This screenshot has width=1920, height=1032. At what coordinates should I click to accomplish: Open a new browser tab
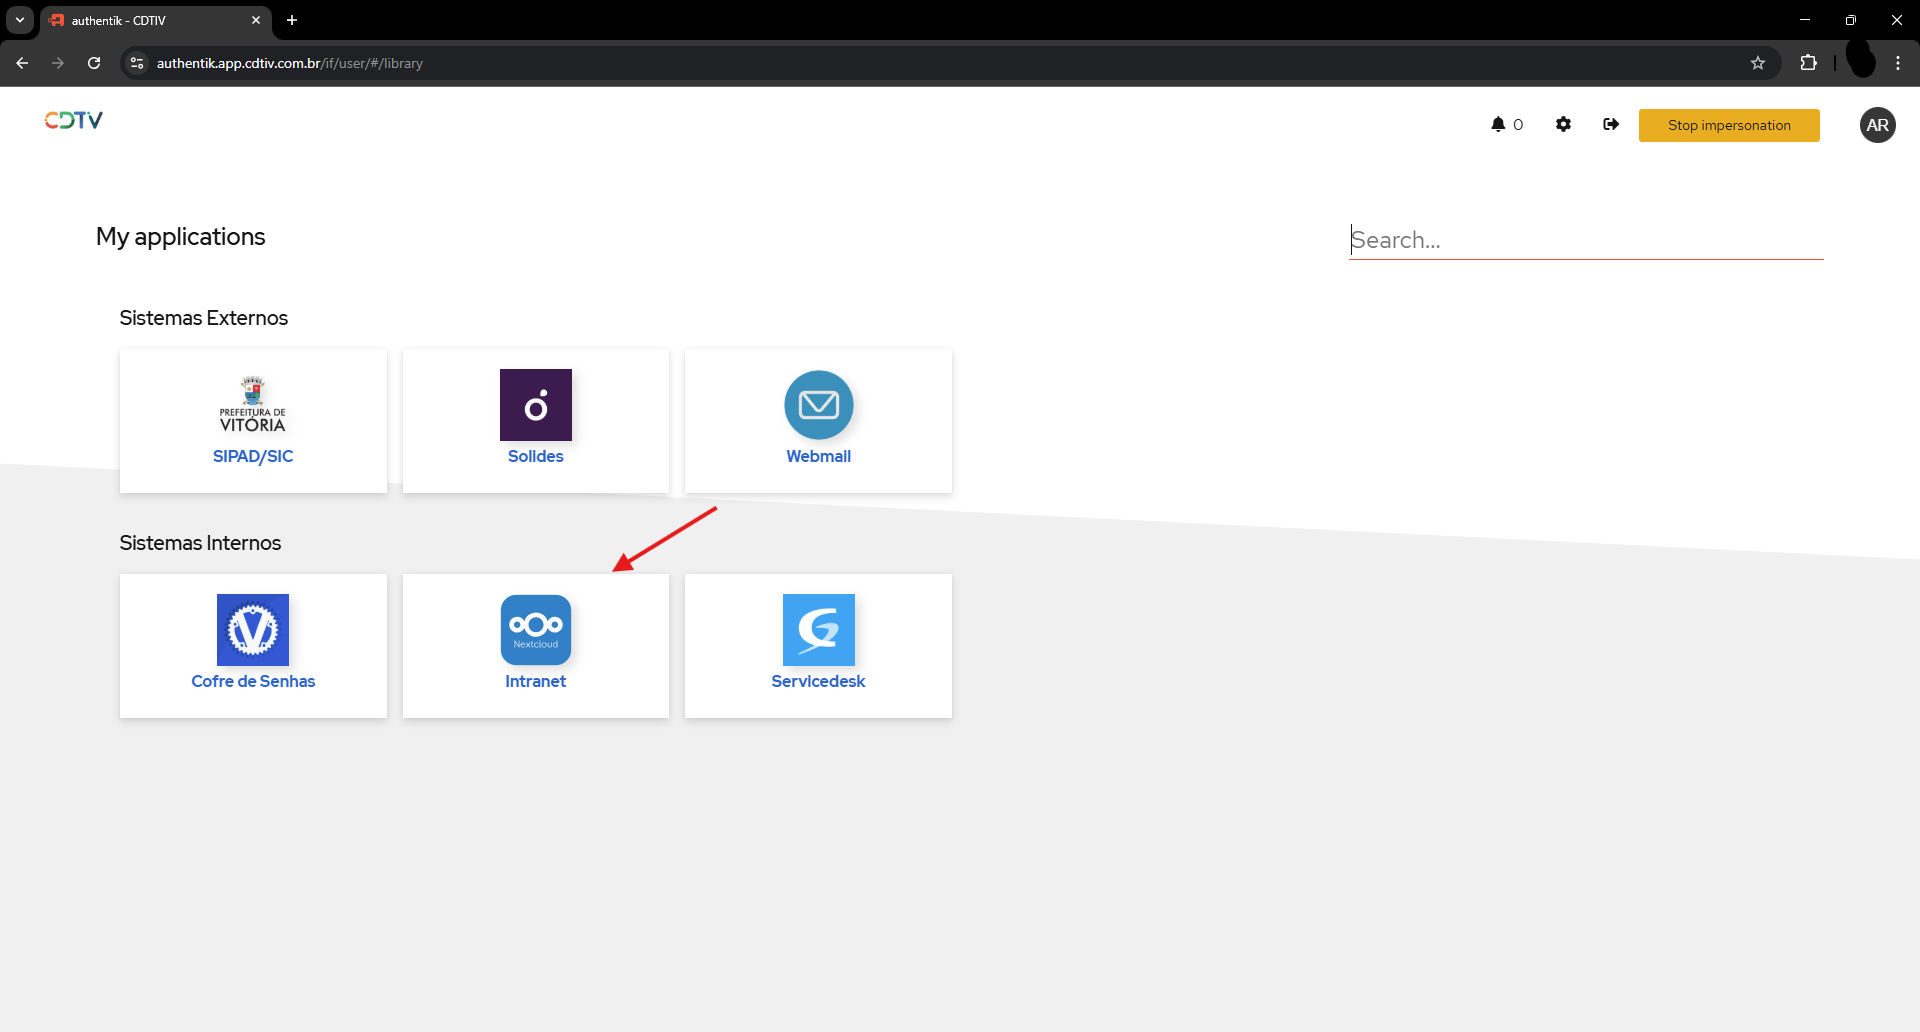(291, 20)
